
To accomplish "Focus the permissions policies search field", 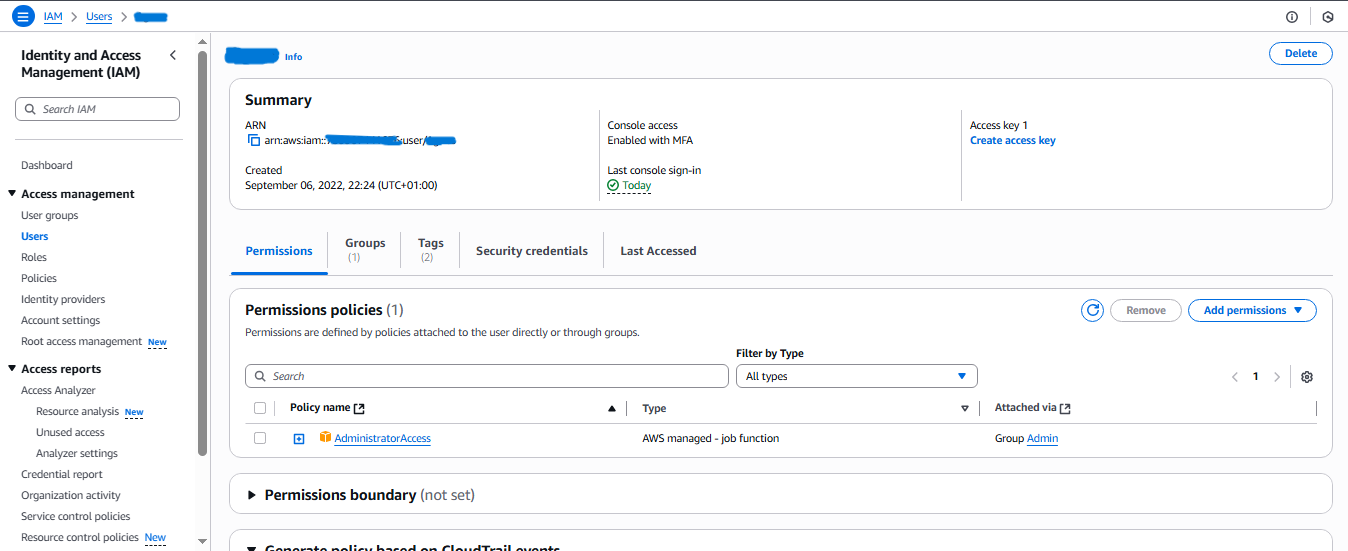I will [x=487, y=376].
